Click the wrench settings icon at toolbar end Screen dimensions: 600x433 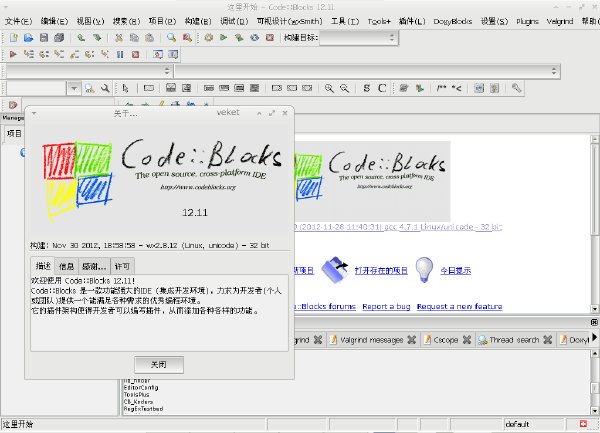point(516,88)
